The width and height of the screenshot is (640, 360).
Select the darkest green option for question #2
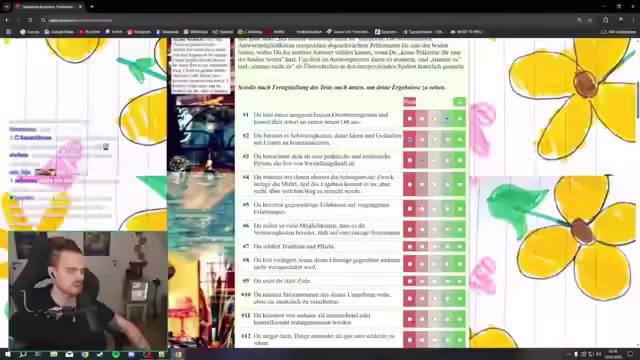tap(460, 140)
